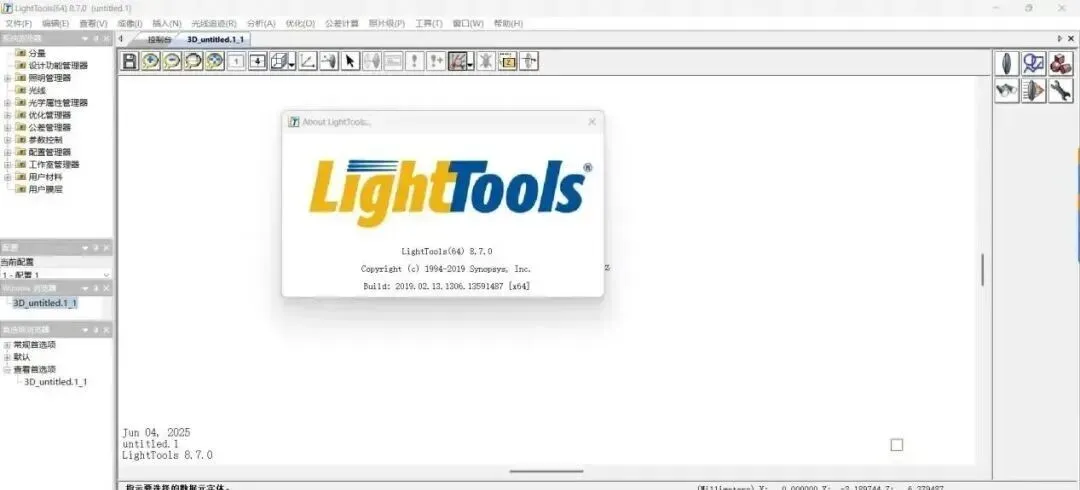Click the vertical scrollbar thumb beside 3D view

coord(982,269)
